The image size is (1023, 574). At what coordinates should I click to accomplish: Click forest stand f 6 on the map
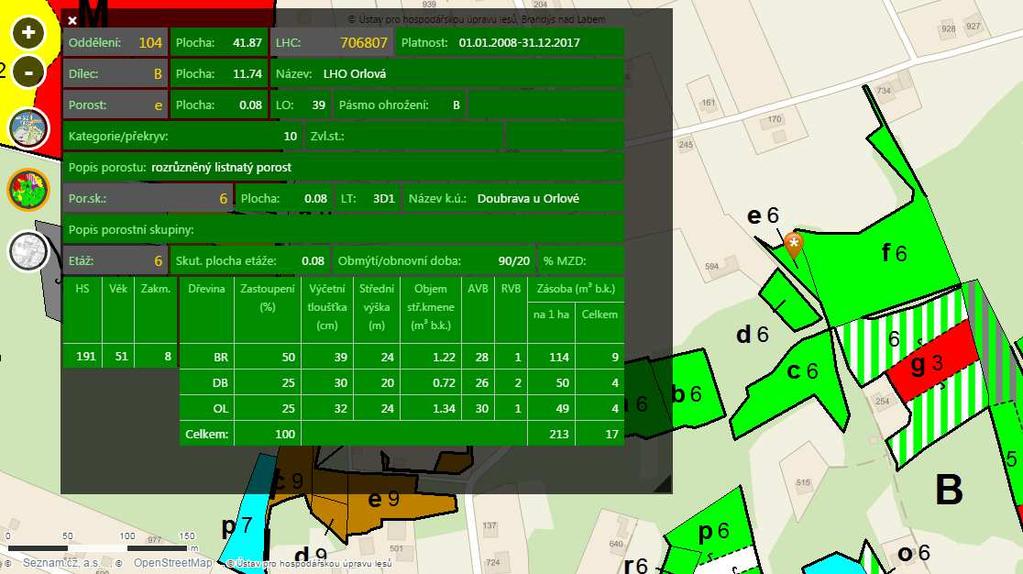click(894, 252)
